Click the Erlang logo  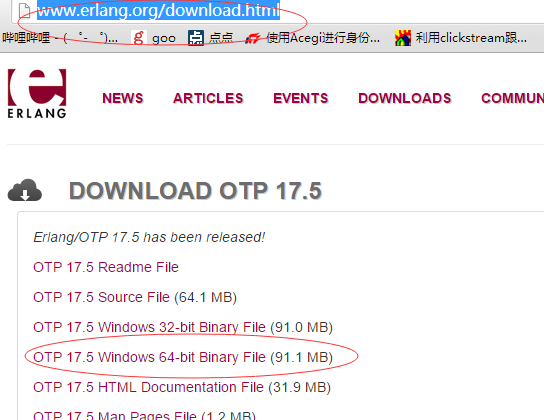pos(37,94)
